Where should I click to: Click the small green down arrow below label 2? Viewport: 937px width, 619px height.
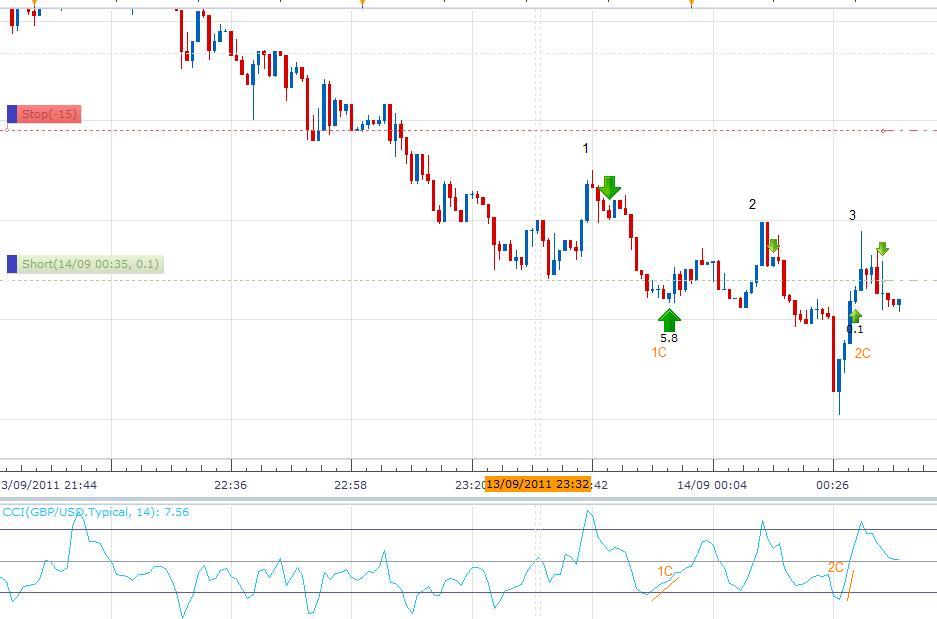(x=773, y=246)
